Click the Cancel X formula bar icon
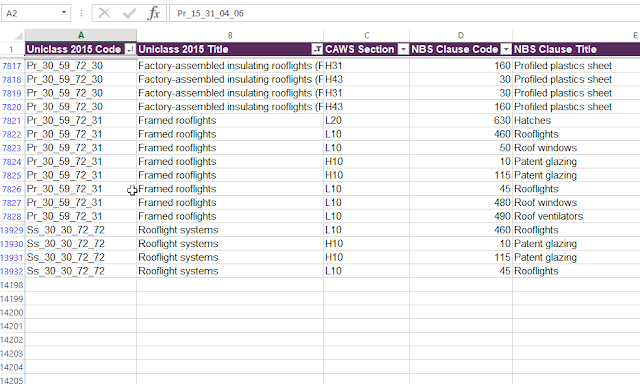The image size is (640, 384). tap(104, 13)
